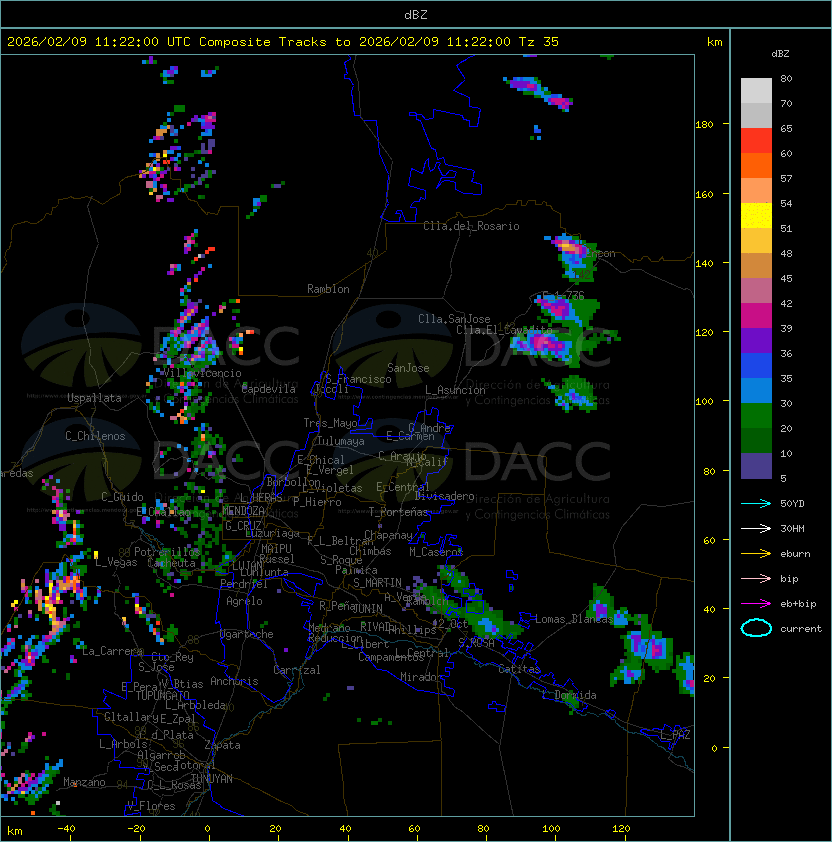Click the 'C_Guido' map label

coord(122,496)
